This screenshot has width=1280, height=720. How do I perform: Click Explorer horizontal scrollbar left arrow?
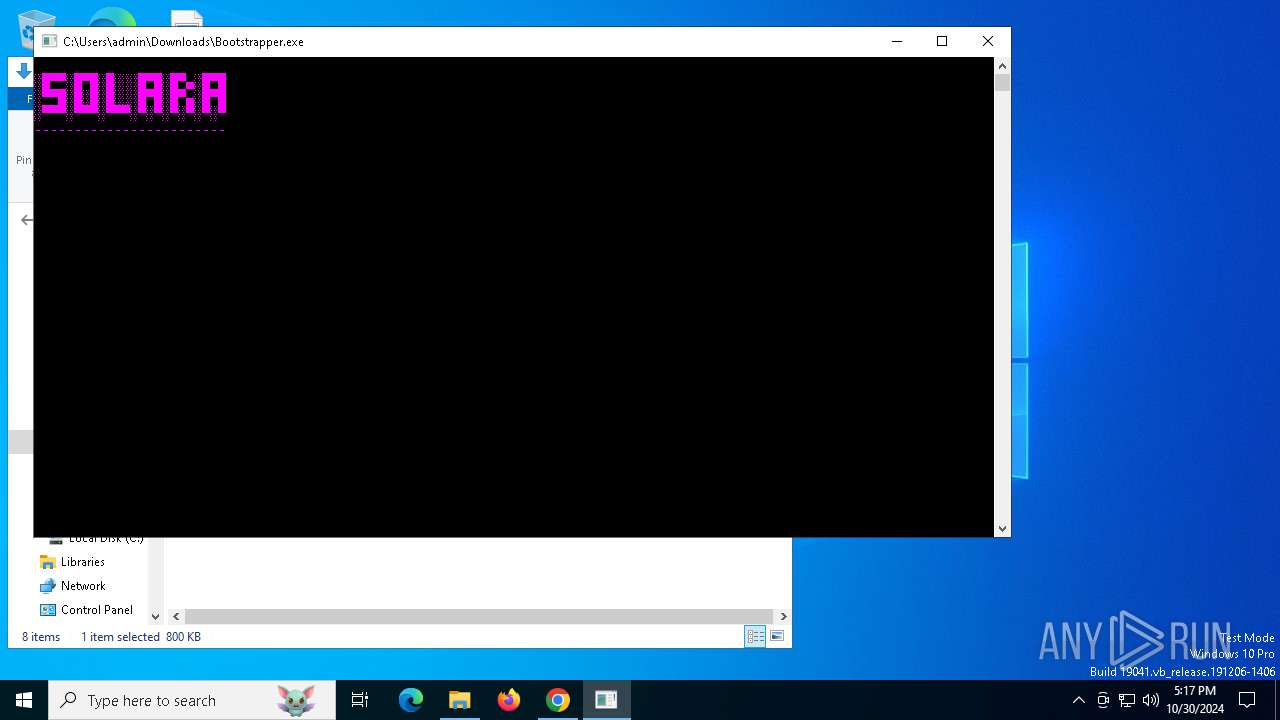coord(175,617)
